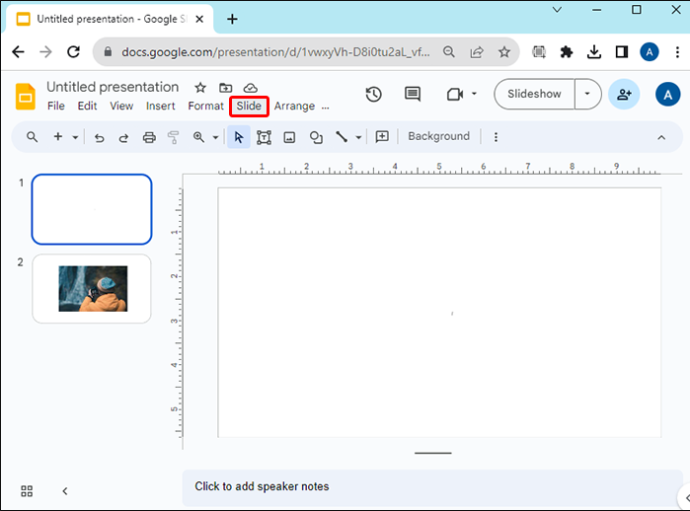Open a new browser tab

pos(232,19)
